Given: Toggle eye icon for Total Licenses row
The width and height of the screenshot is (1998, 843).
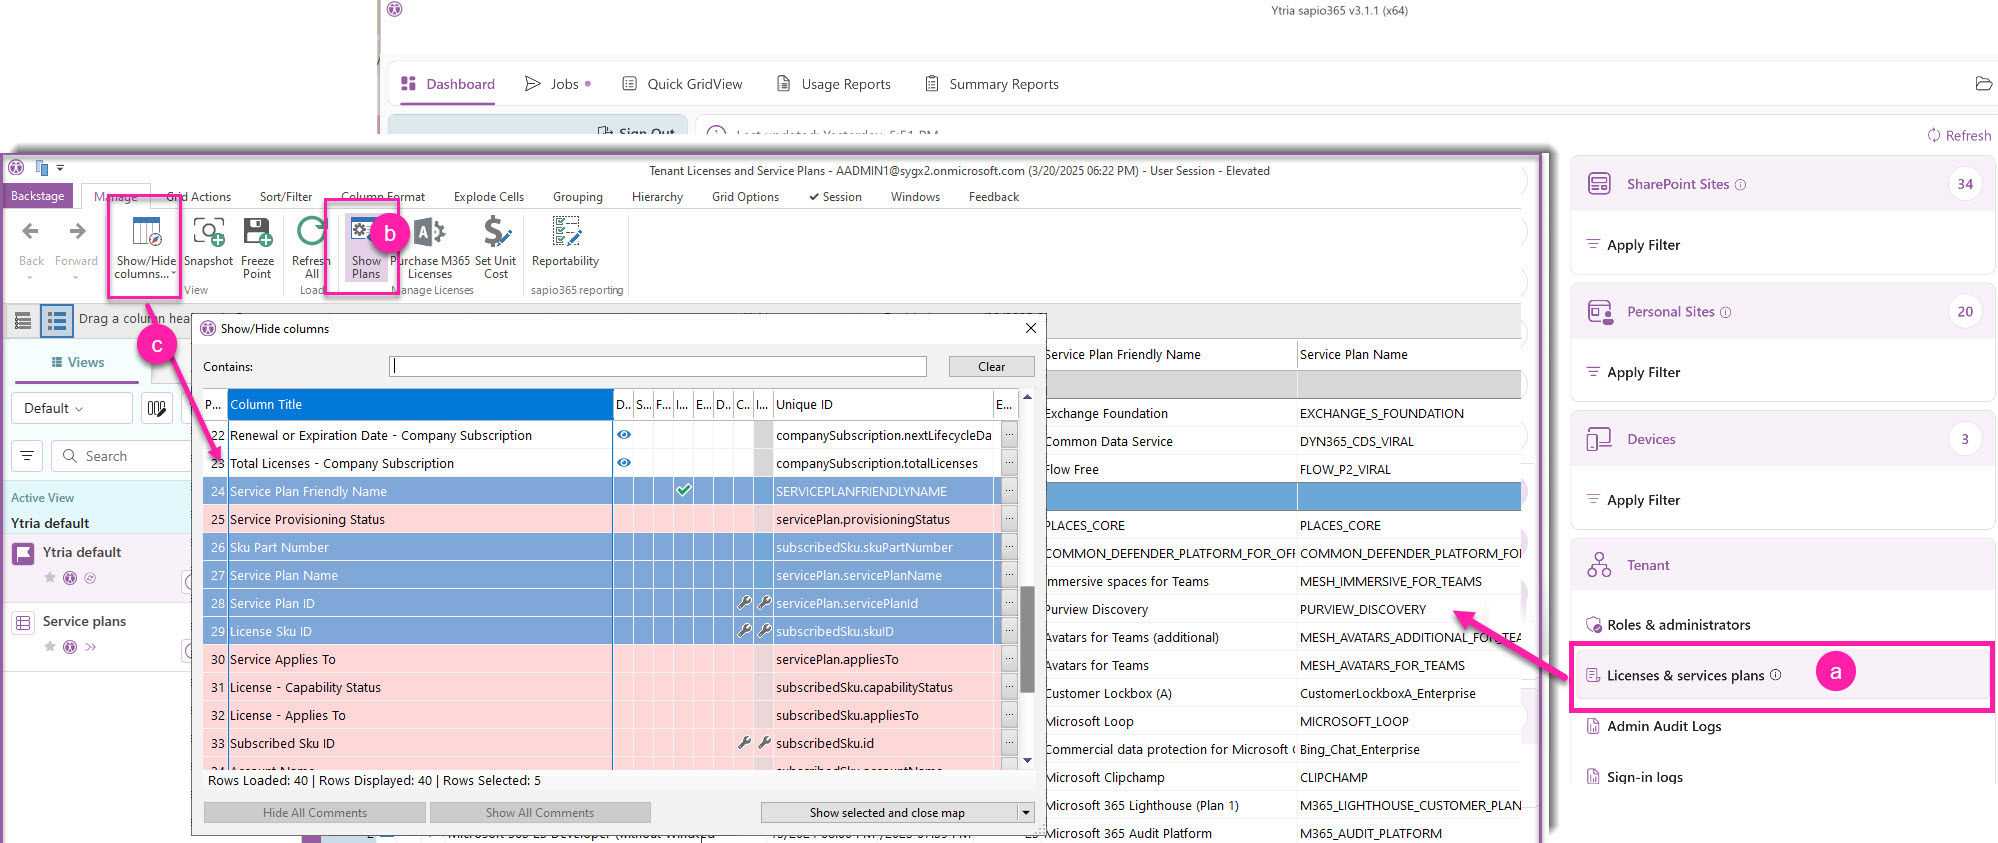Looking at the screenshot, I should click(624, 463).
